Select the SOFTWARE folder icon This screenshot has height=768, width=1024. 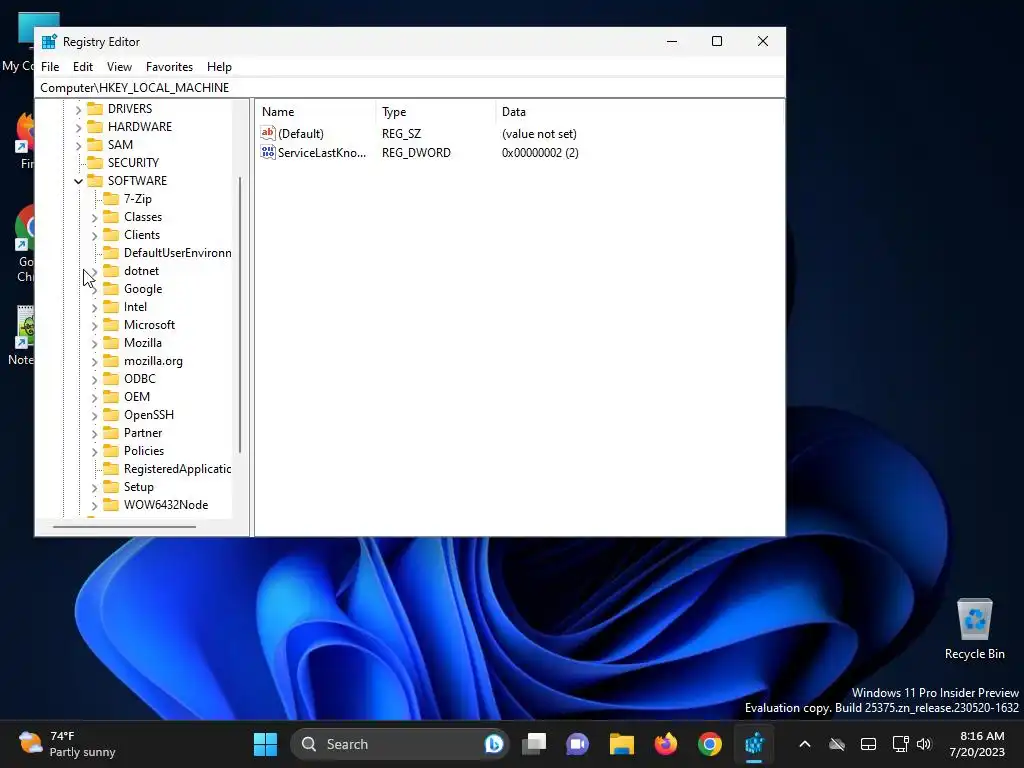point(95,180)
